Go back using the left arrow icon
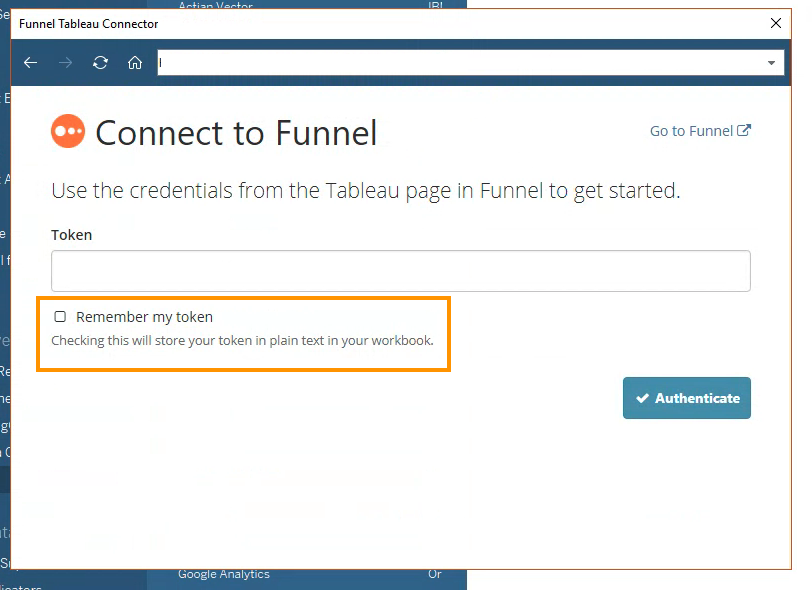The width and height of the screenshot is (812, 590). point(31,63)
